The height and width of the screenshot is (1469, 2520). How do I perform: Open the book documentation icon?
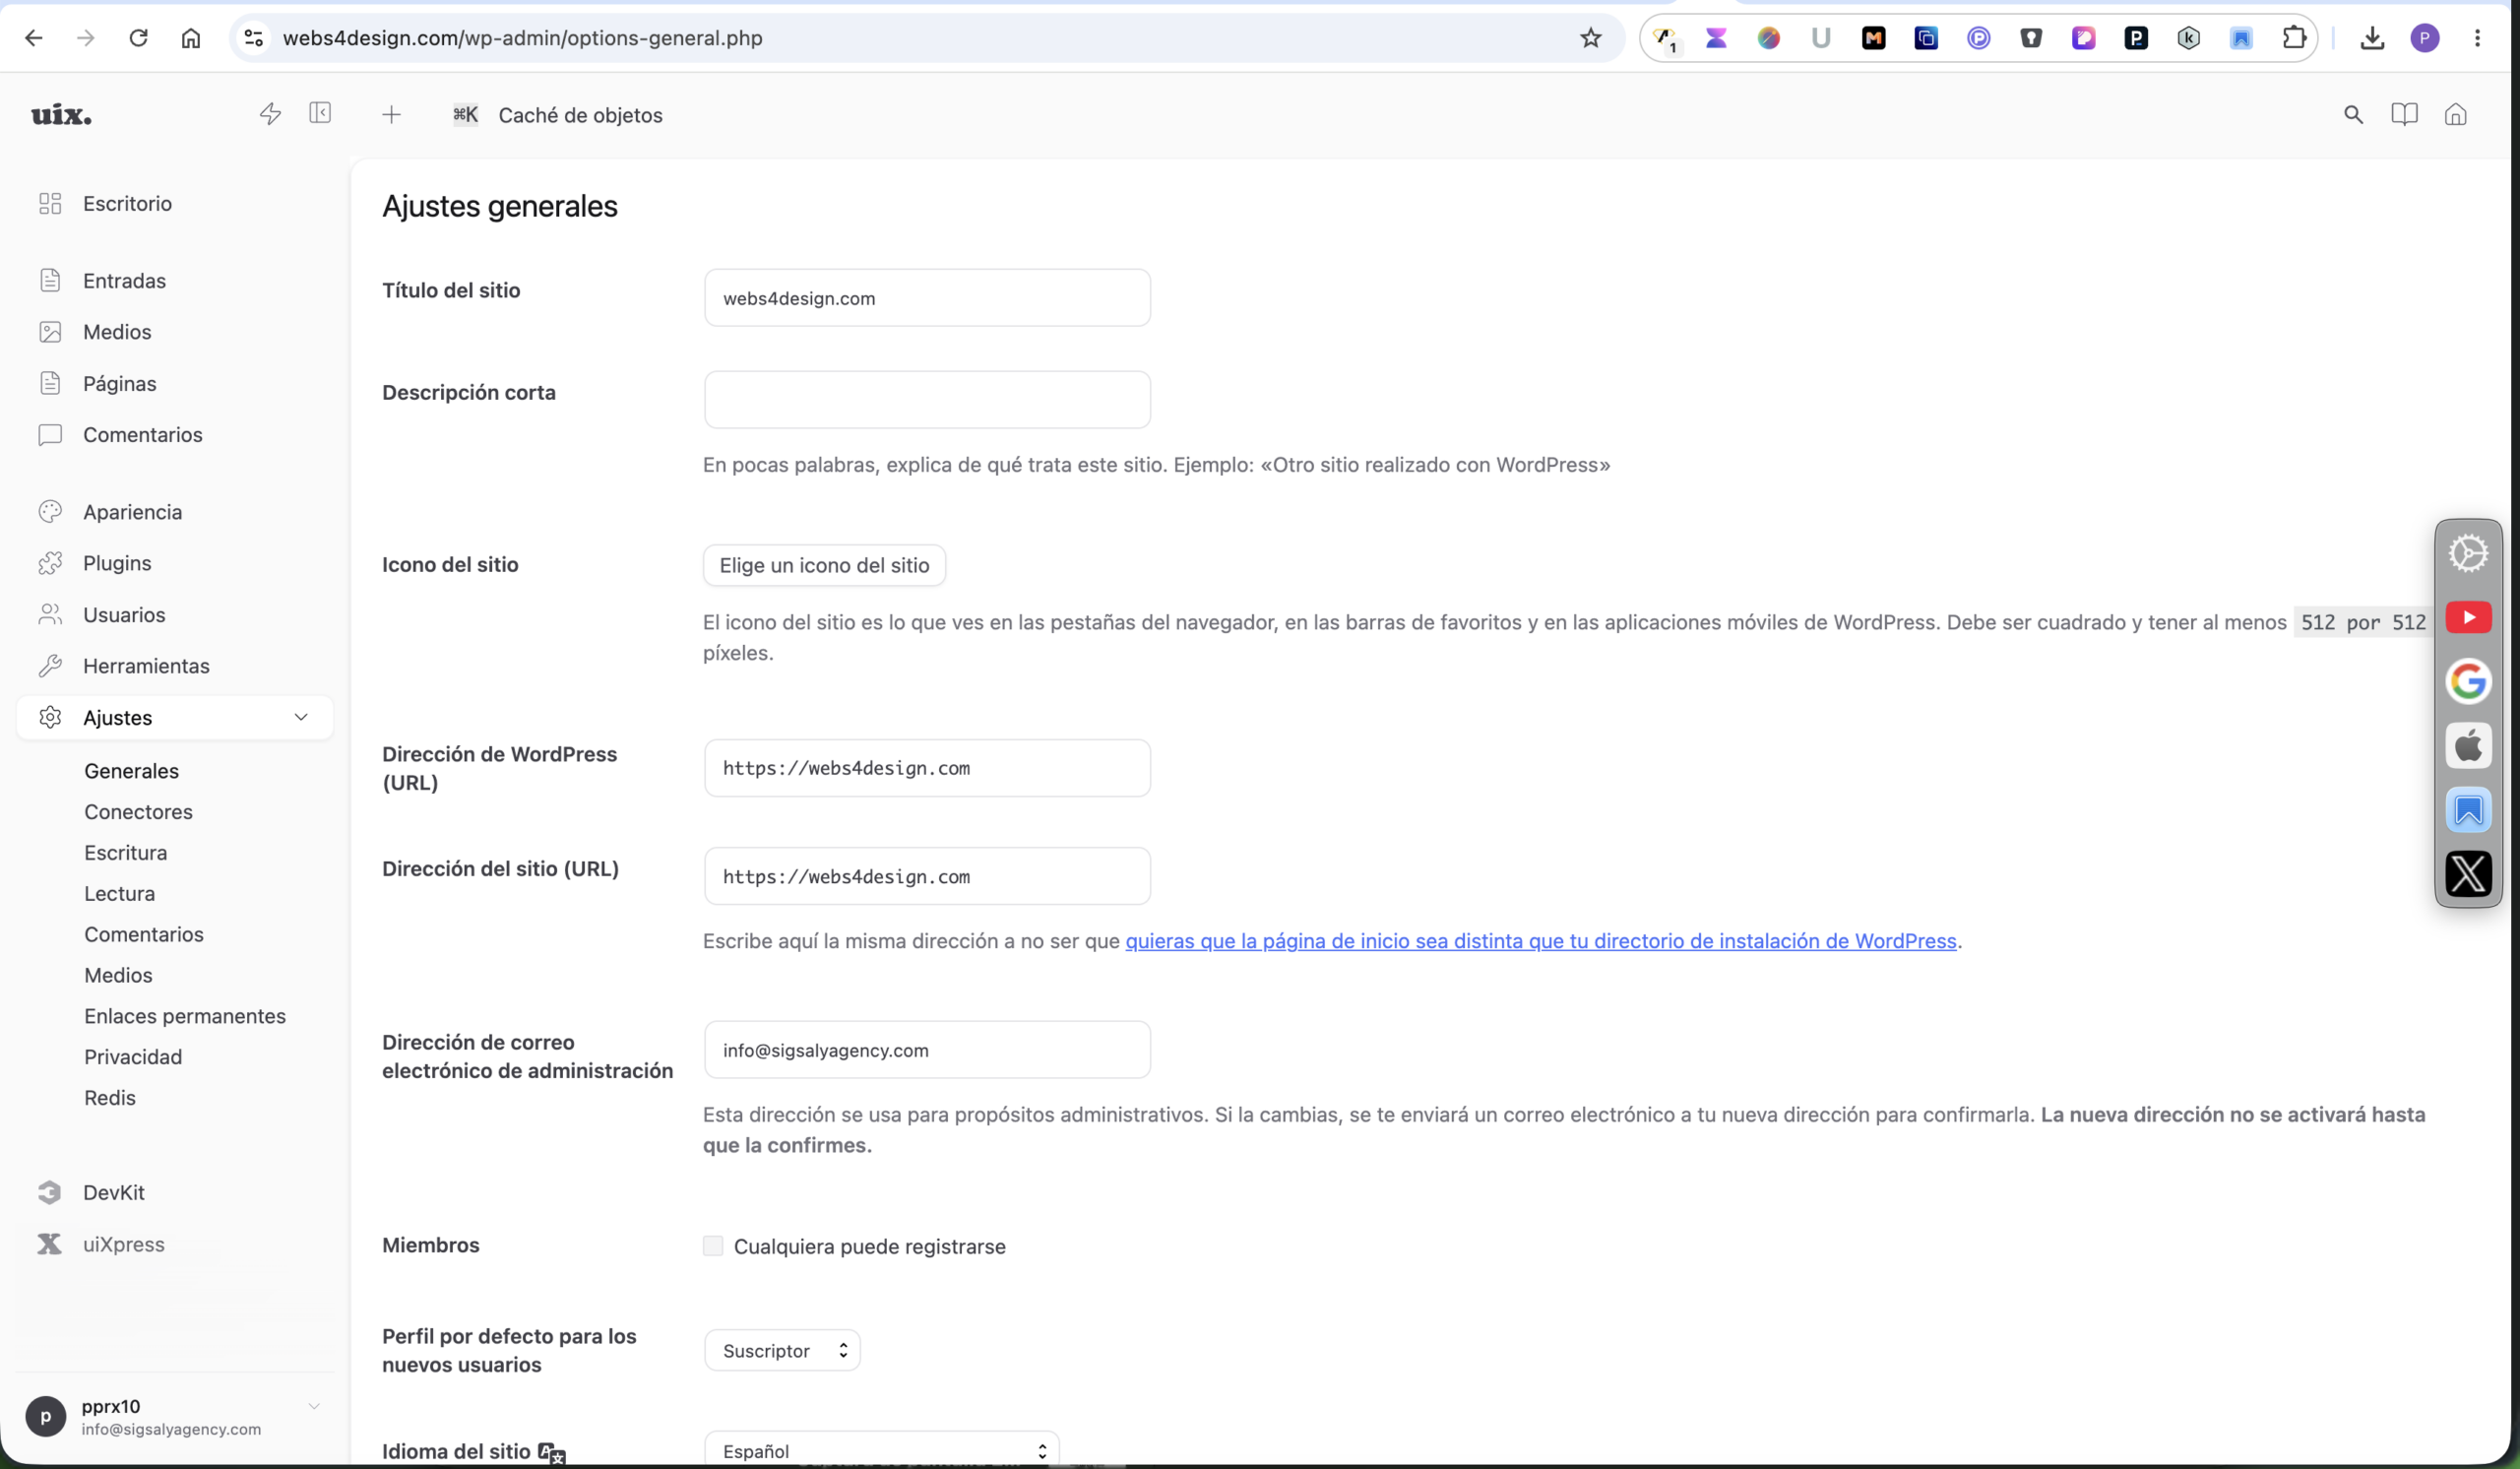click(2404, 114)
